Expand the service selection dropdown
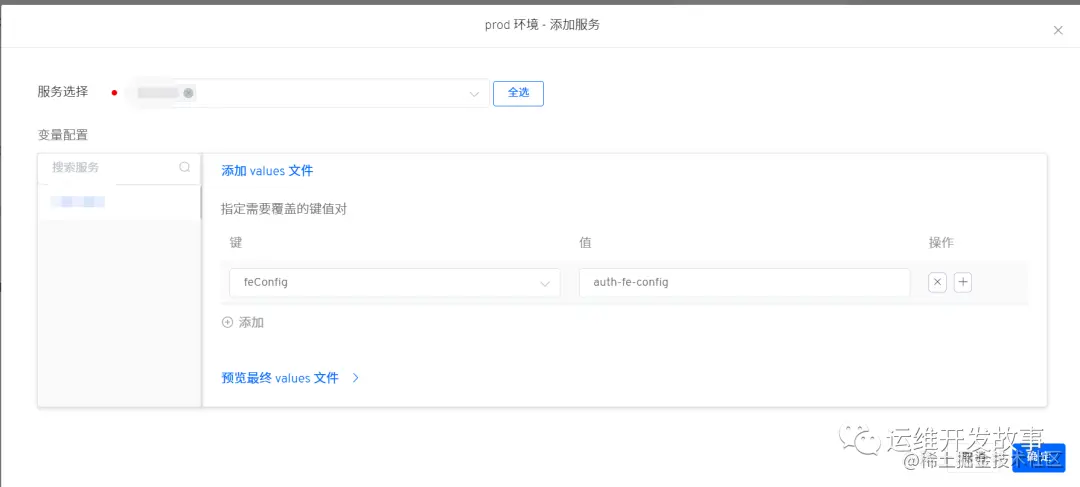1080x487 pixels. pos(474,94)
